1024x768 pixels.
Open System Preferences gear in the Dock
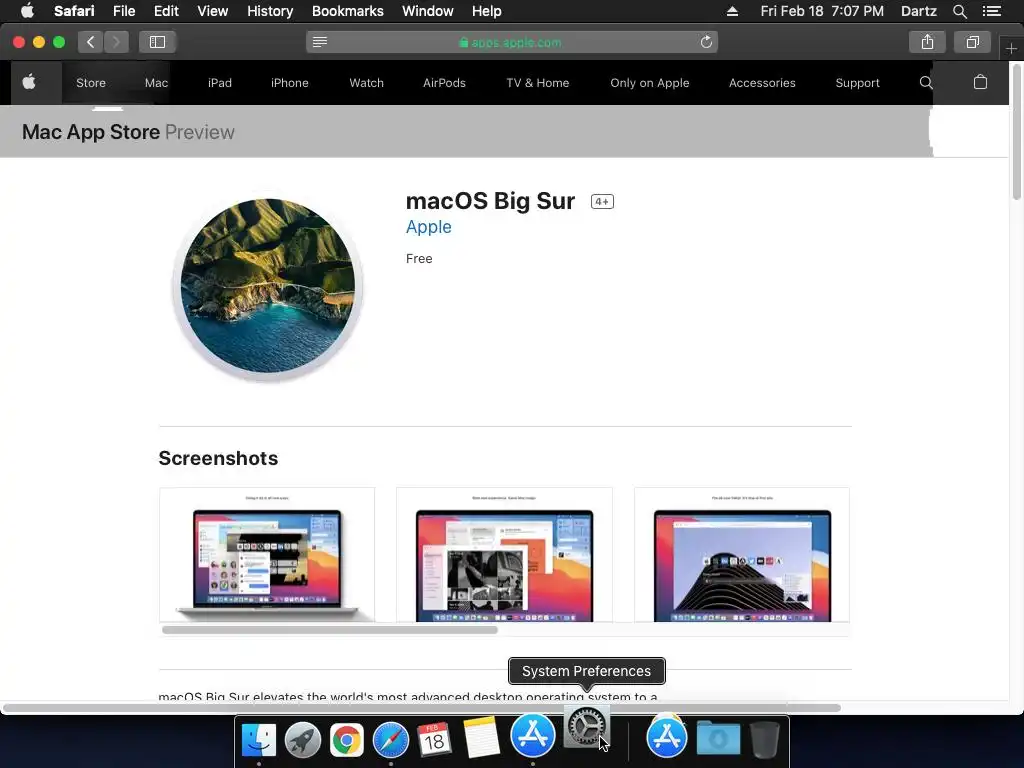tap(586, 726)
